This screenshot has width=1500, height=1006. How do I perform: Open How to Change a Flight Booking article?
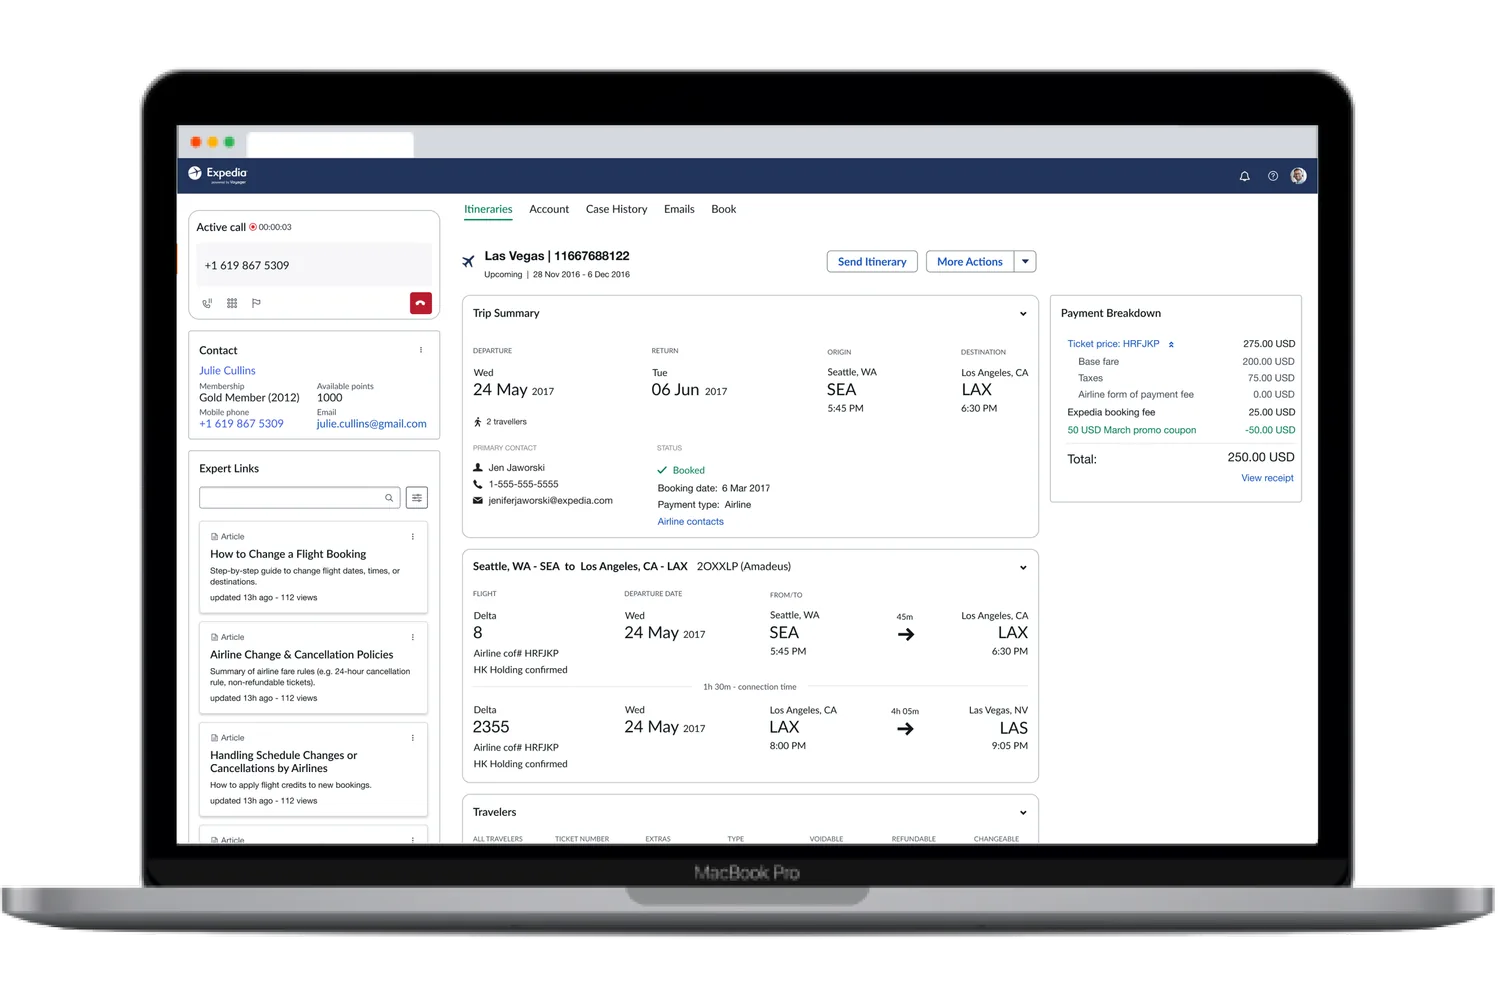(288, 554)
